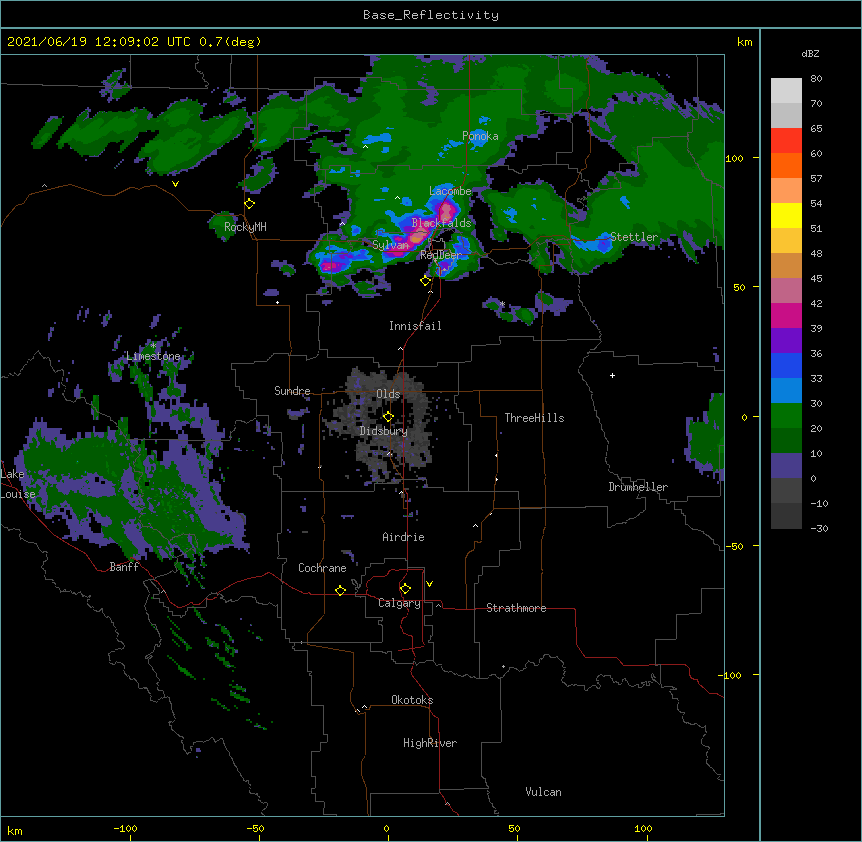Click the -50 tick on bottom axis
Image resolution: width=862 pixels, height=842 pixels.
(255, 828)
